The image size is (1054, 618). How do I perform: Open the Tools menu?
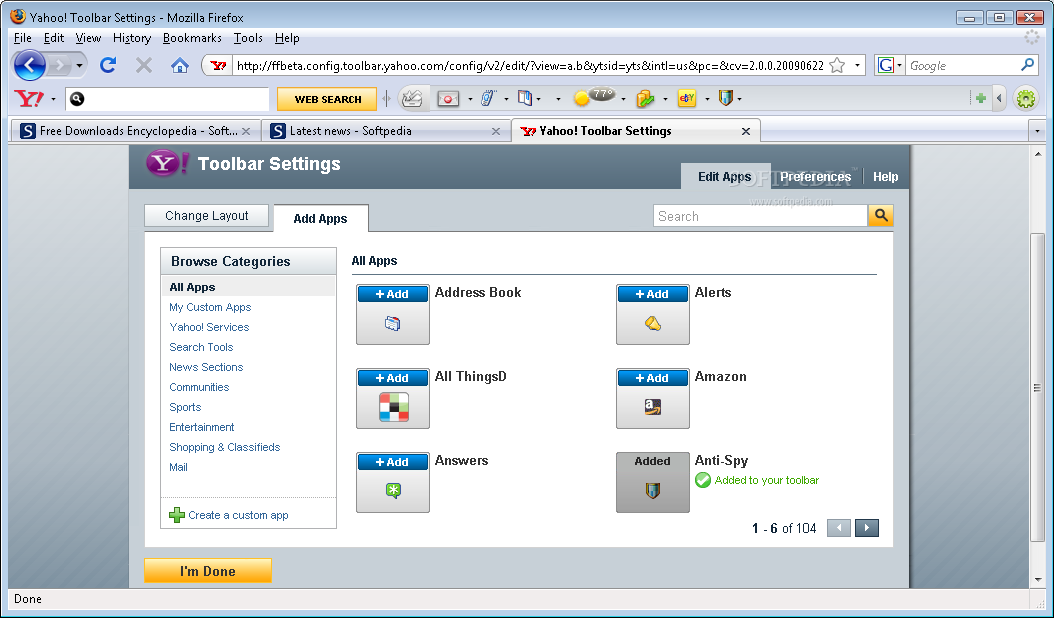click(x=248, y=38)
